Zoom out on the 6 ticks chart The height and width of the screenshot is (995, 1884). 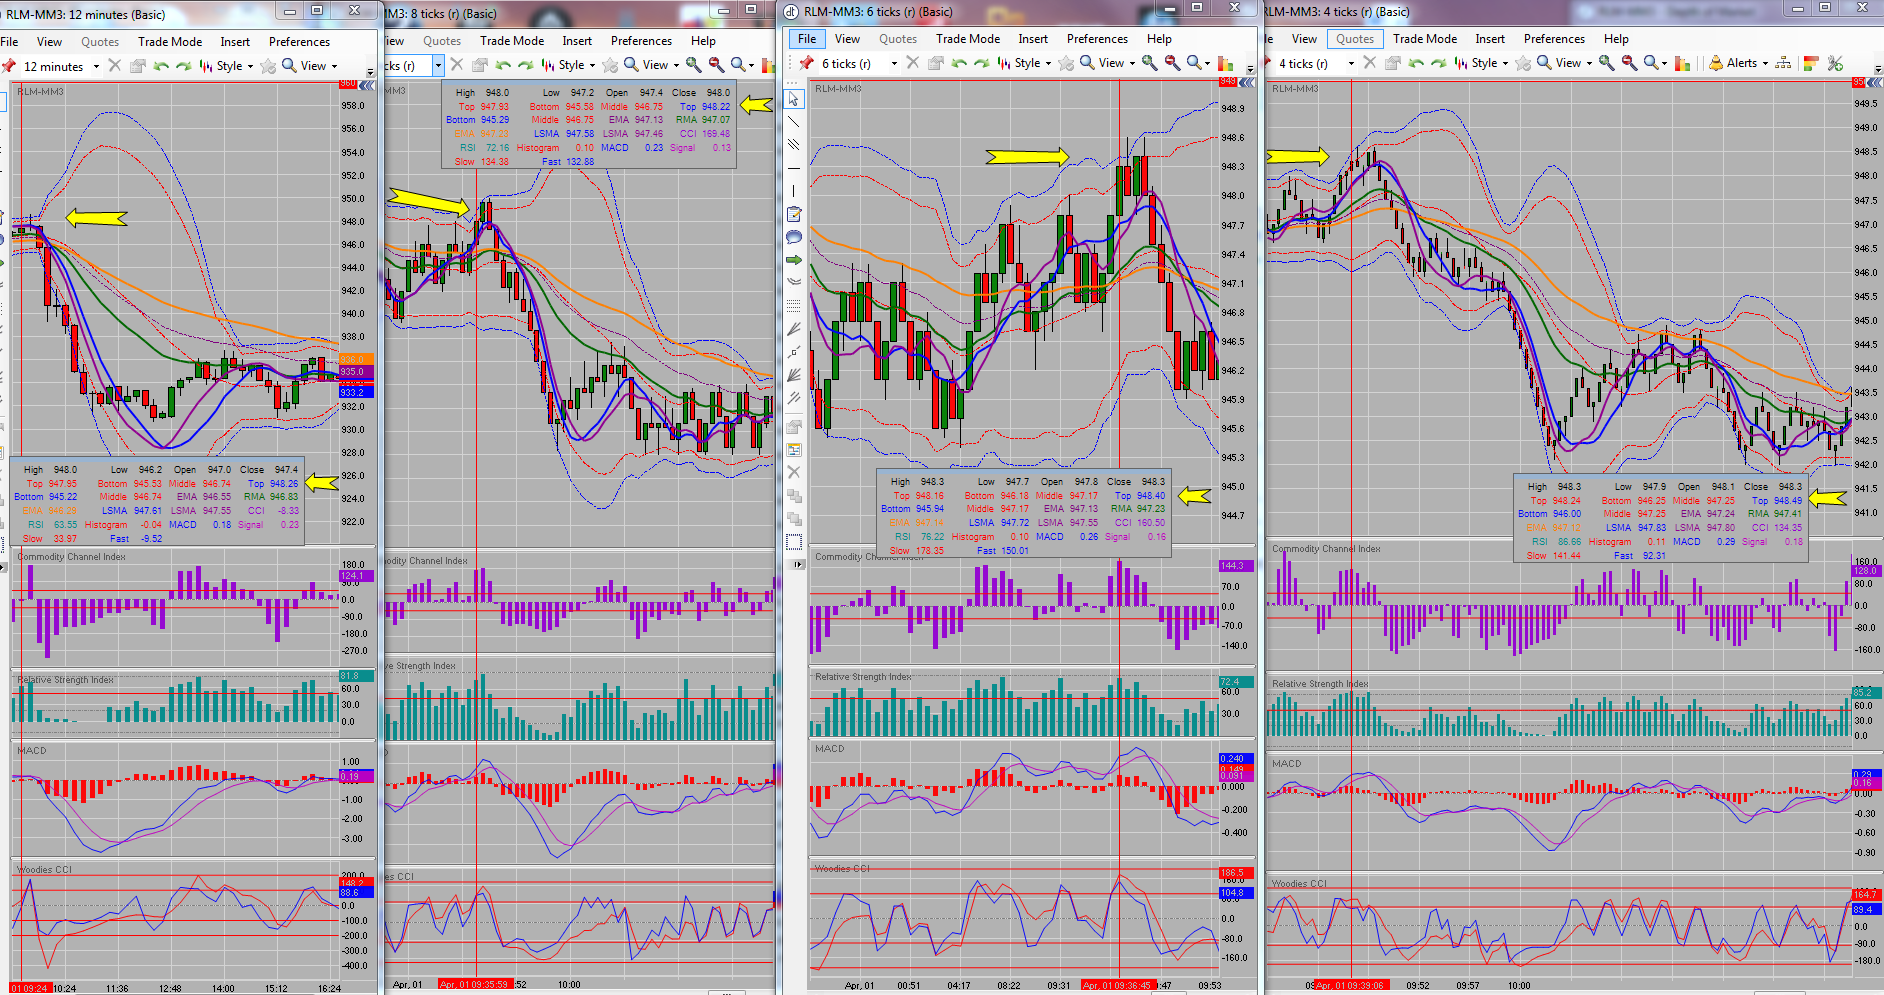pyautogui.click(x=1173, y=63)
